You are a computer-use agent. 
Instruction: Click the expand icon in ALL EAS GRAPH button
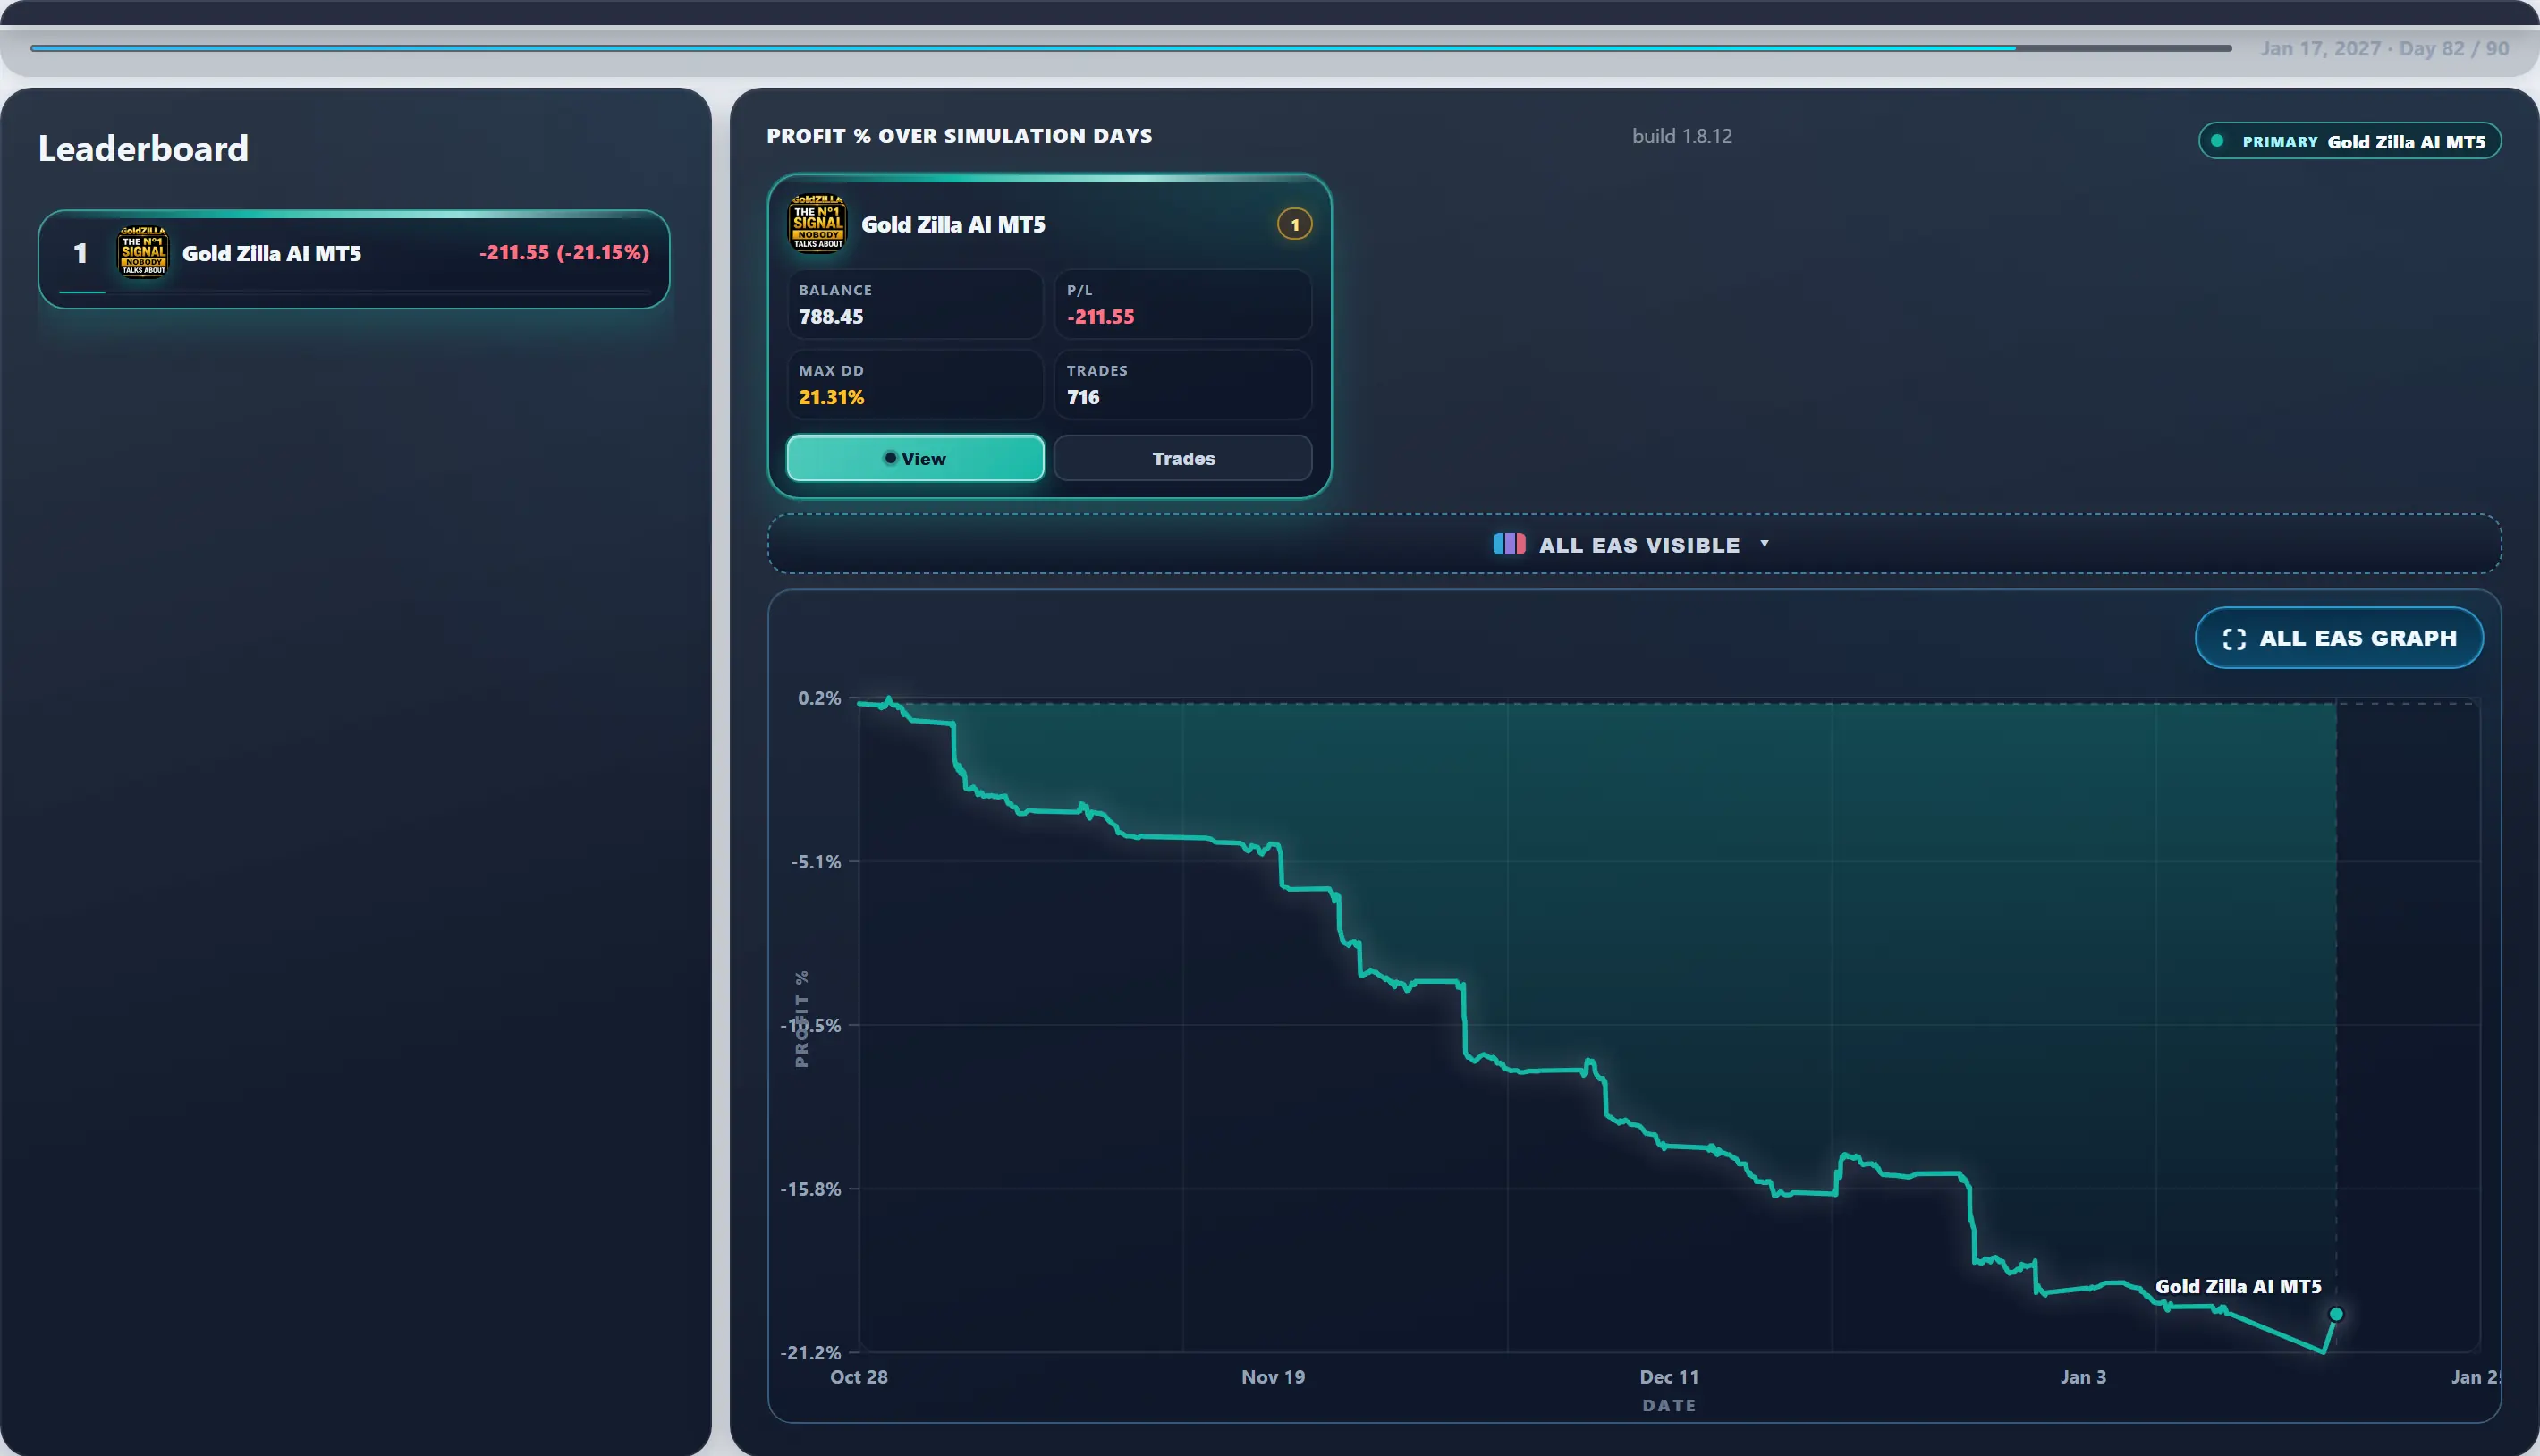(x=2234, y=639)
